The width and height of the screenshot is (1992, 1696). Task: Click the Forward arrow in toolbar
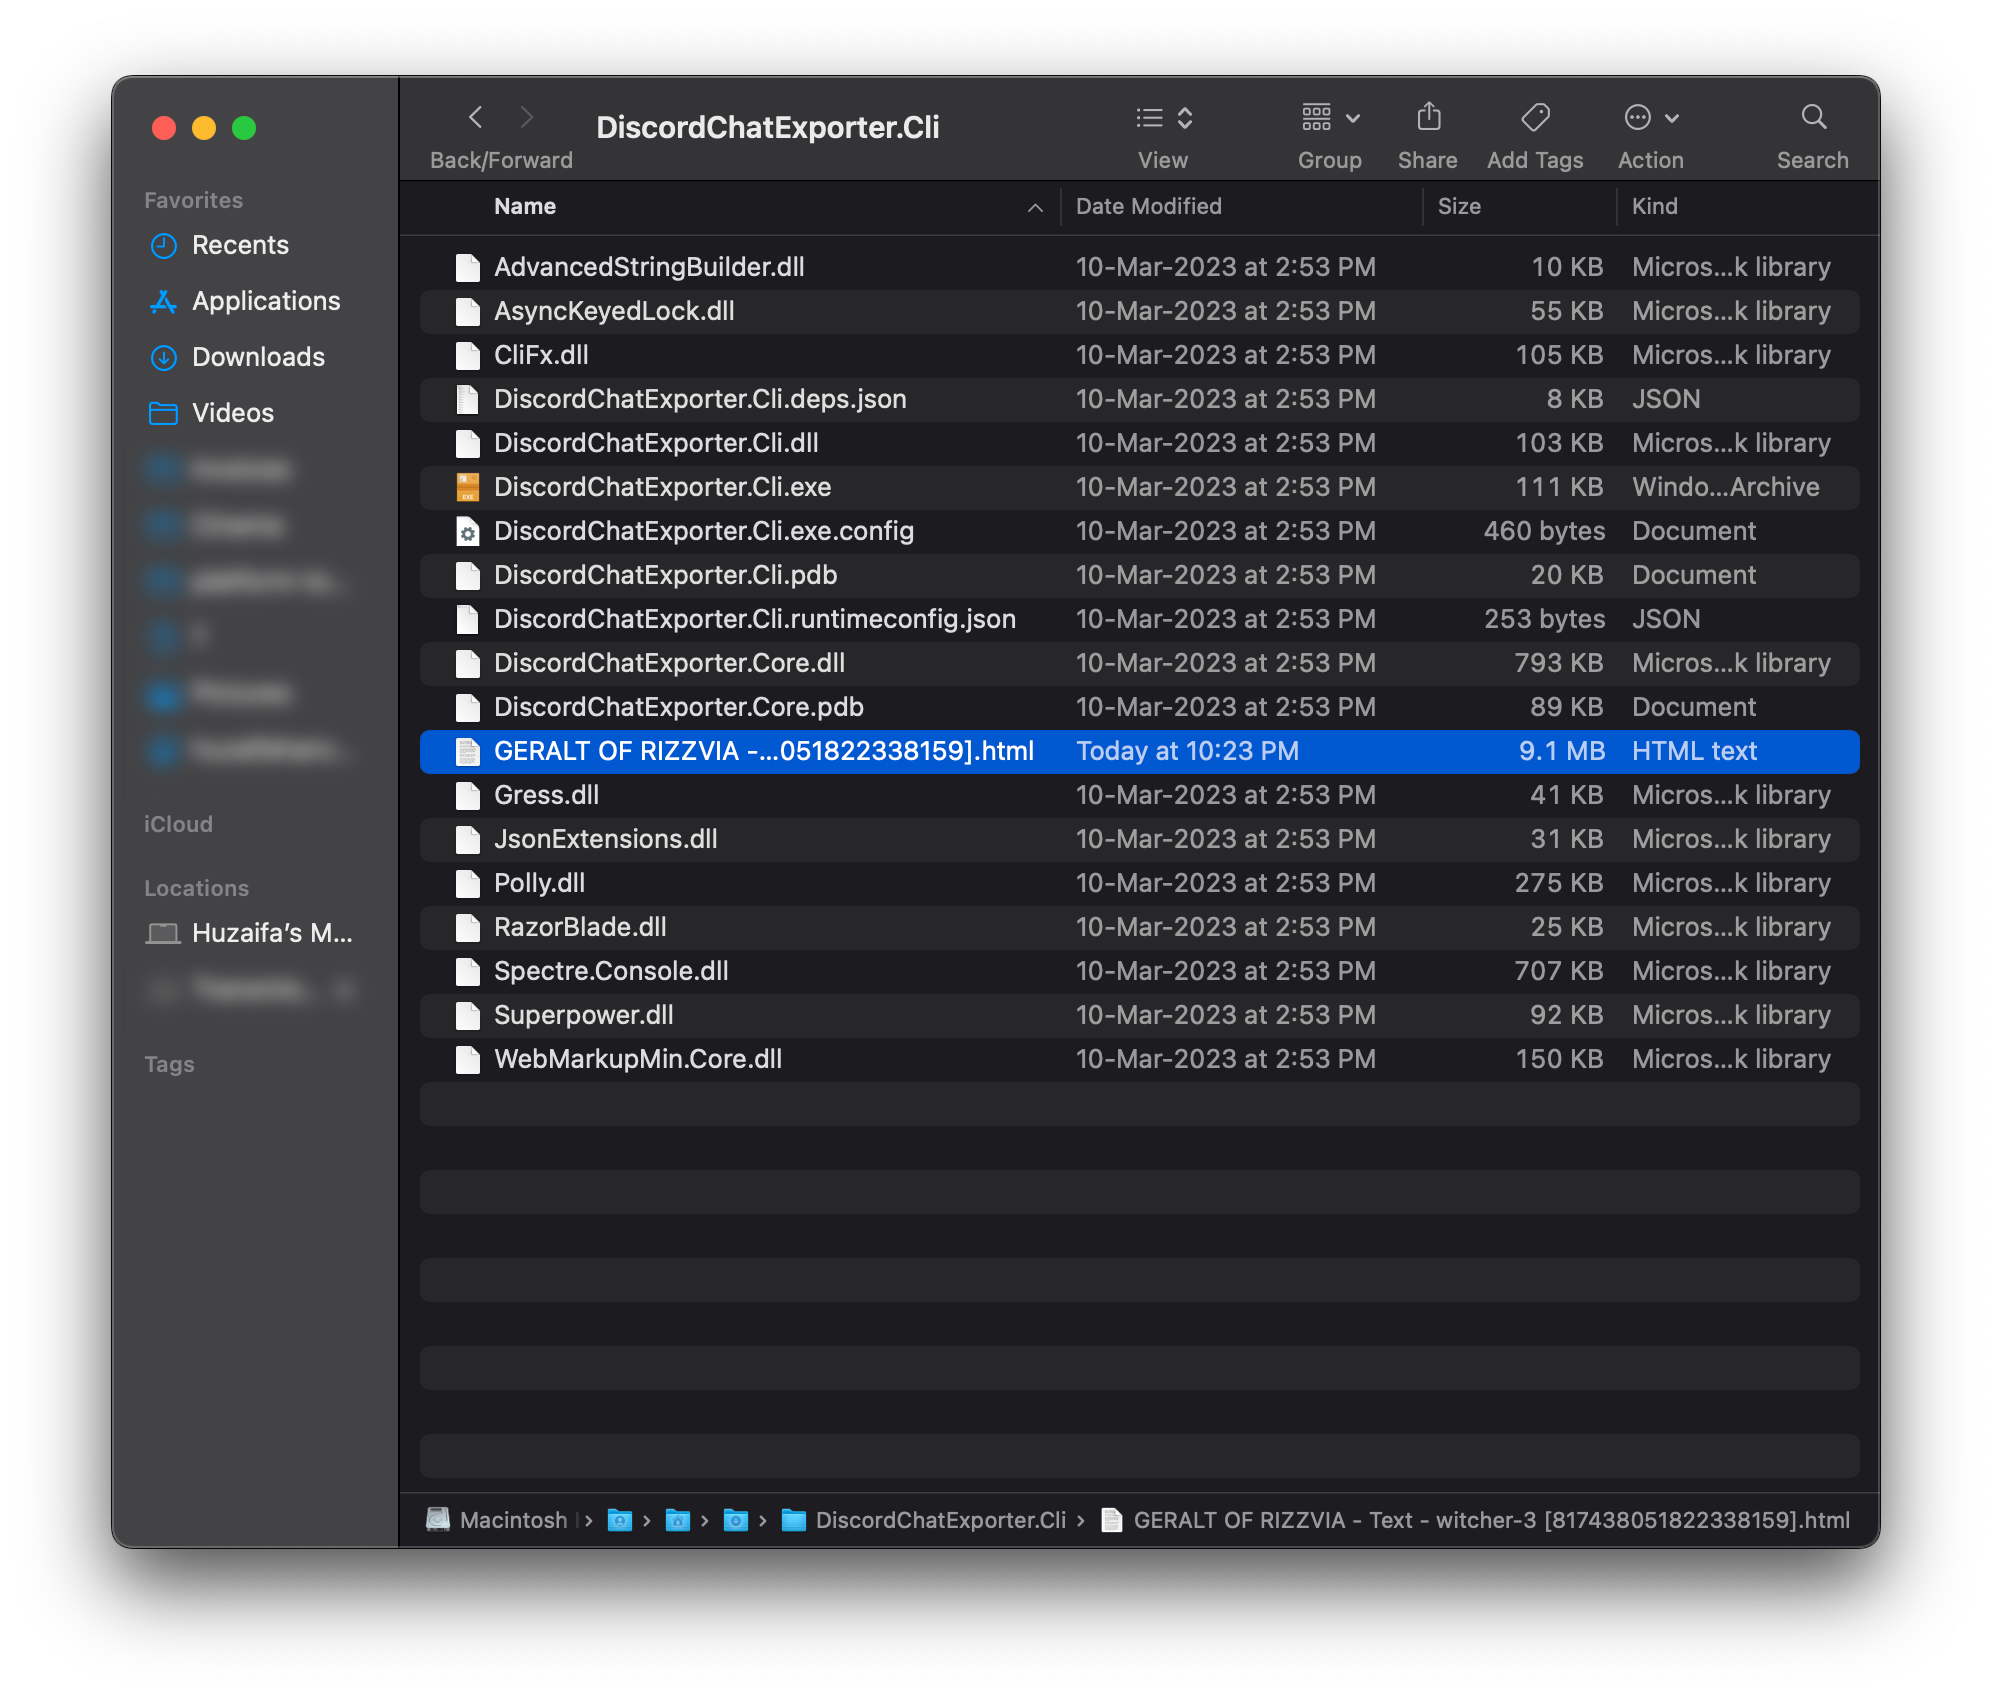pyautogui.click(x=526, y=118)
